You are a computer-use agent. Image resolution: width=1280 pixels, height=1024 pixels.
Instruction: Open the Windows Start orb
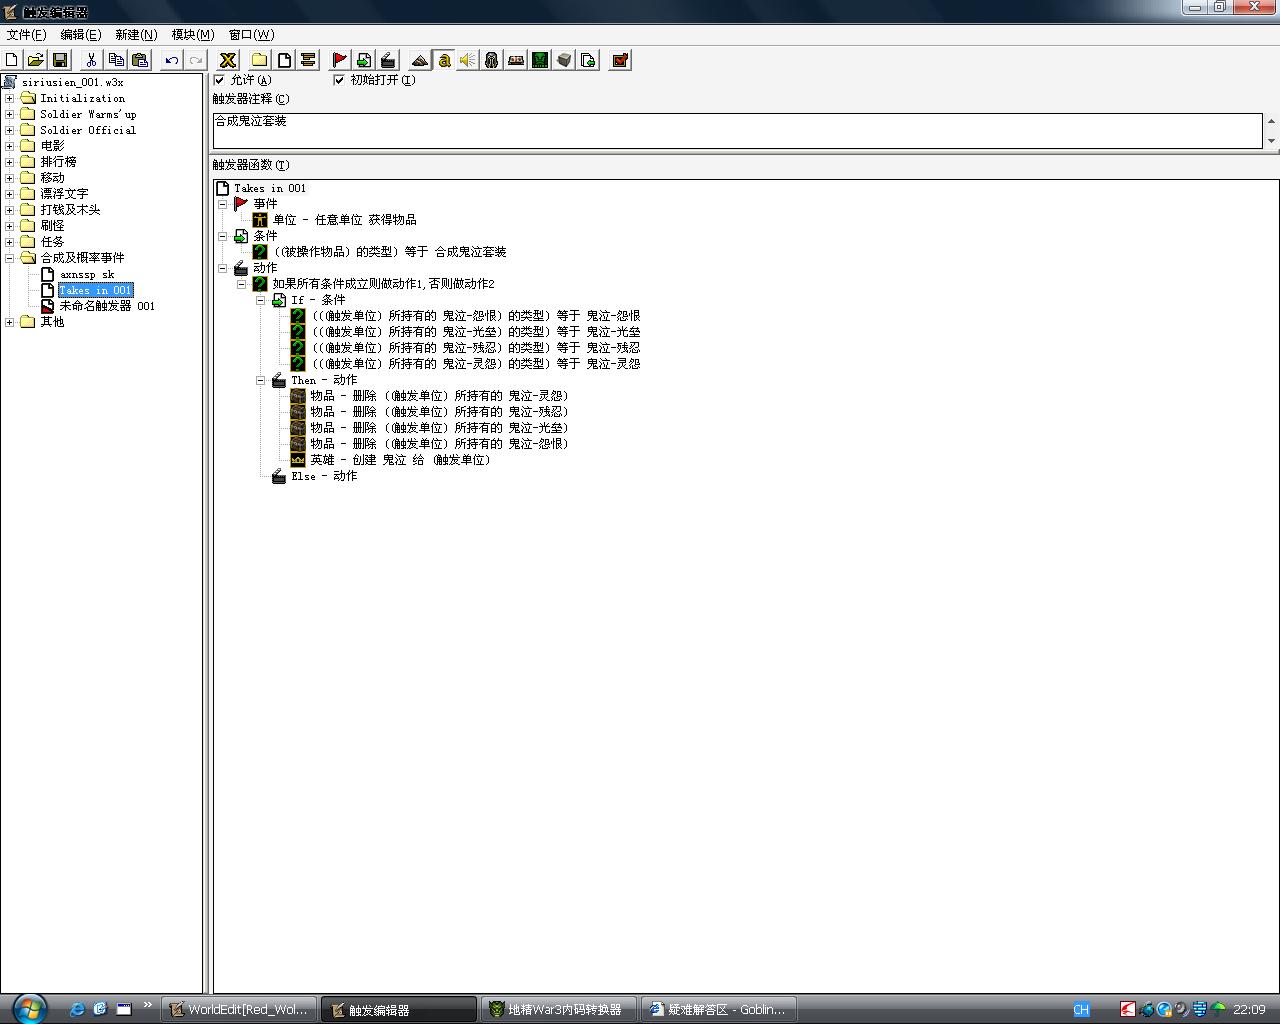[28, 1008]
